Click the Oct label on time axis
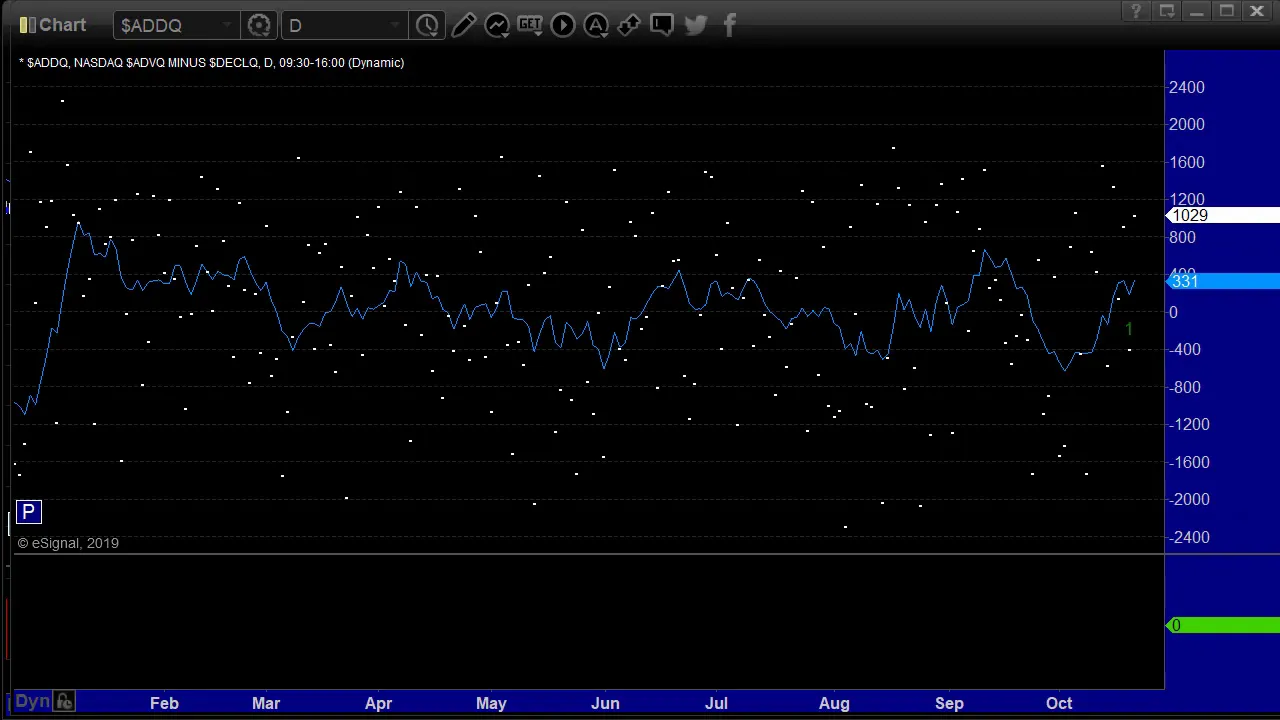This screenshot has width=1280, height=720. coord(1059,703)
